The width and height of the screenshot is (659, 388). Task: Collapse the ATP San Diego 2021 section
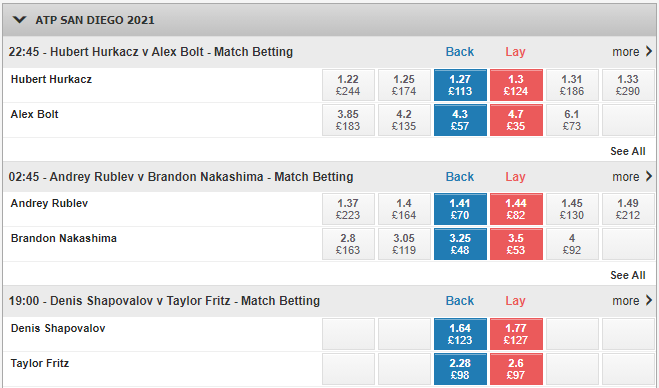[20, 20]
